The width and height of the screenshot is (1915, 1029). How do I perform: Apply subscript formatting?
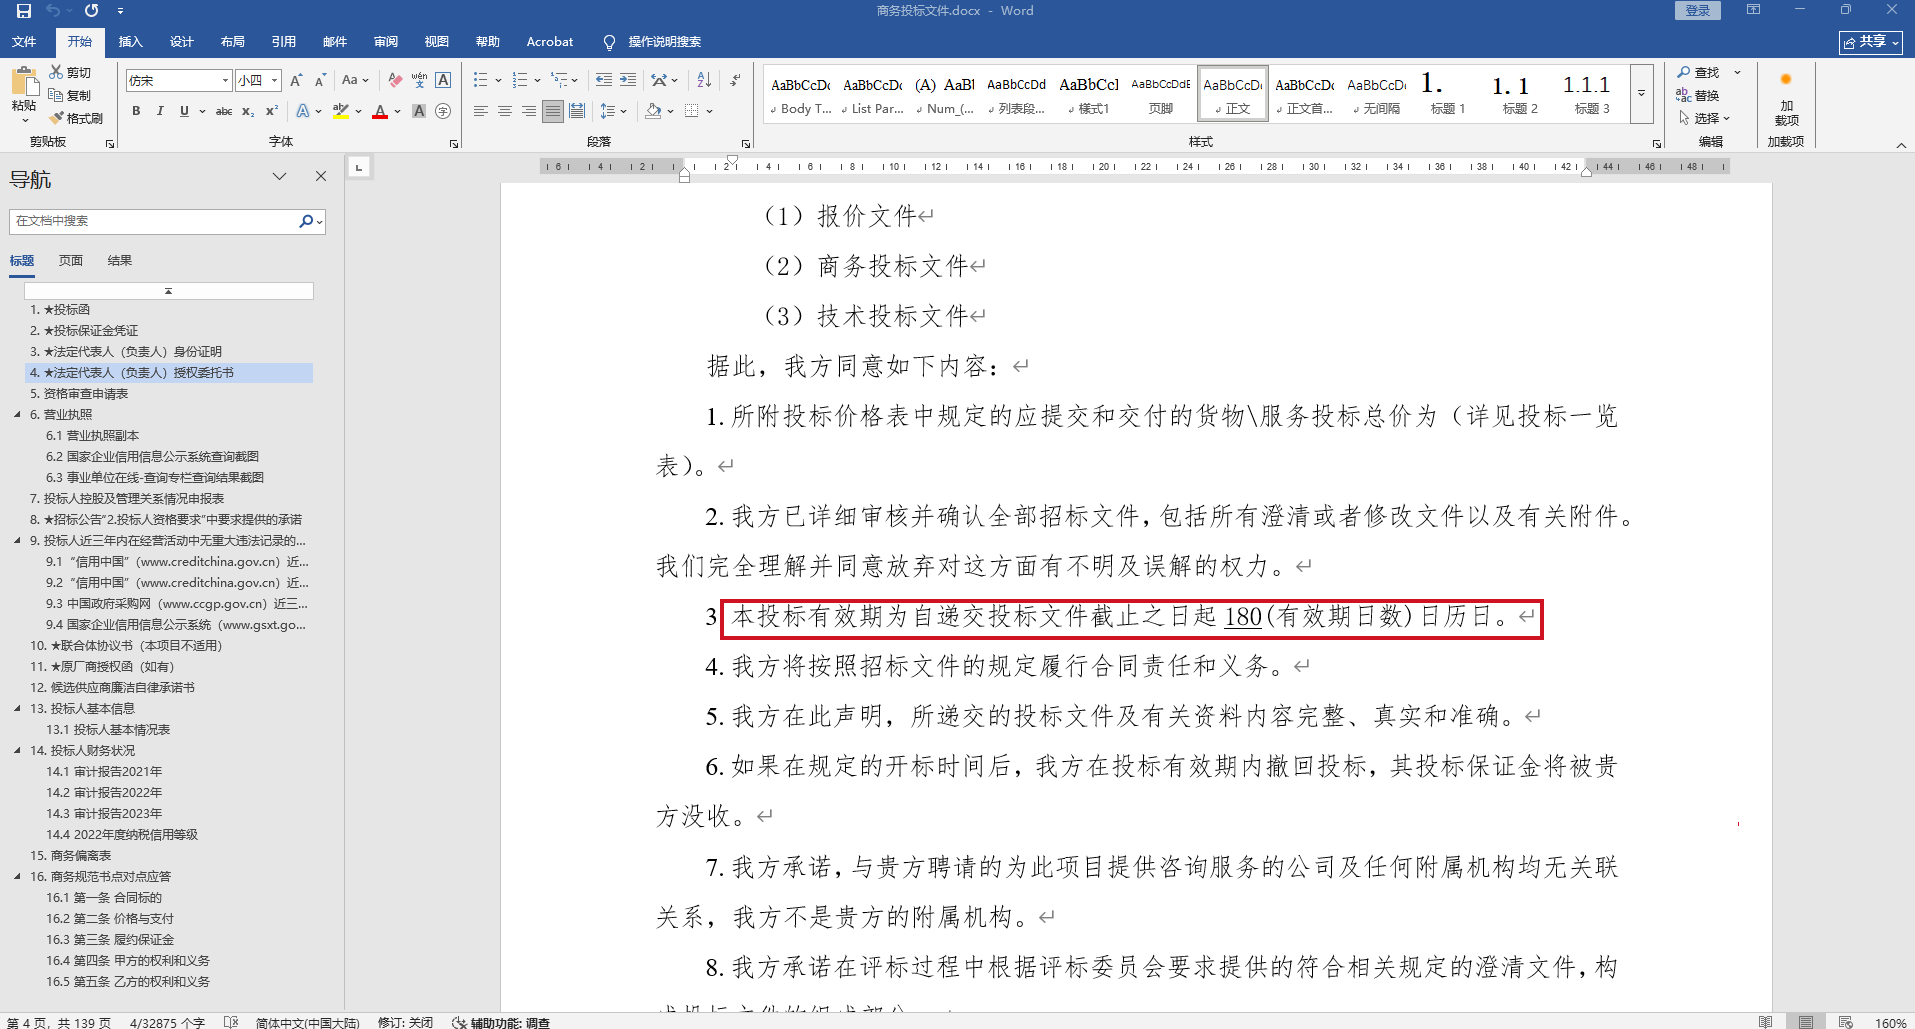pyautogui.click(x=248, y=111)
